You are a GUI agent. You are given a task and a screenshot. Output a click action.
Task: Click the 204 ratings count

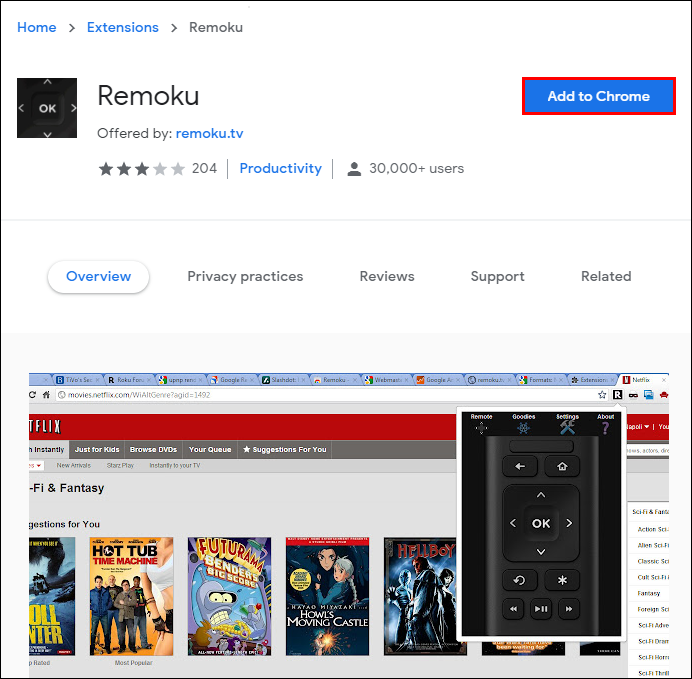pos(204,168)
